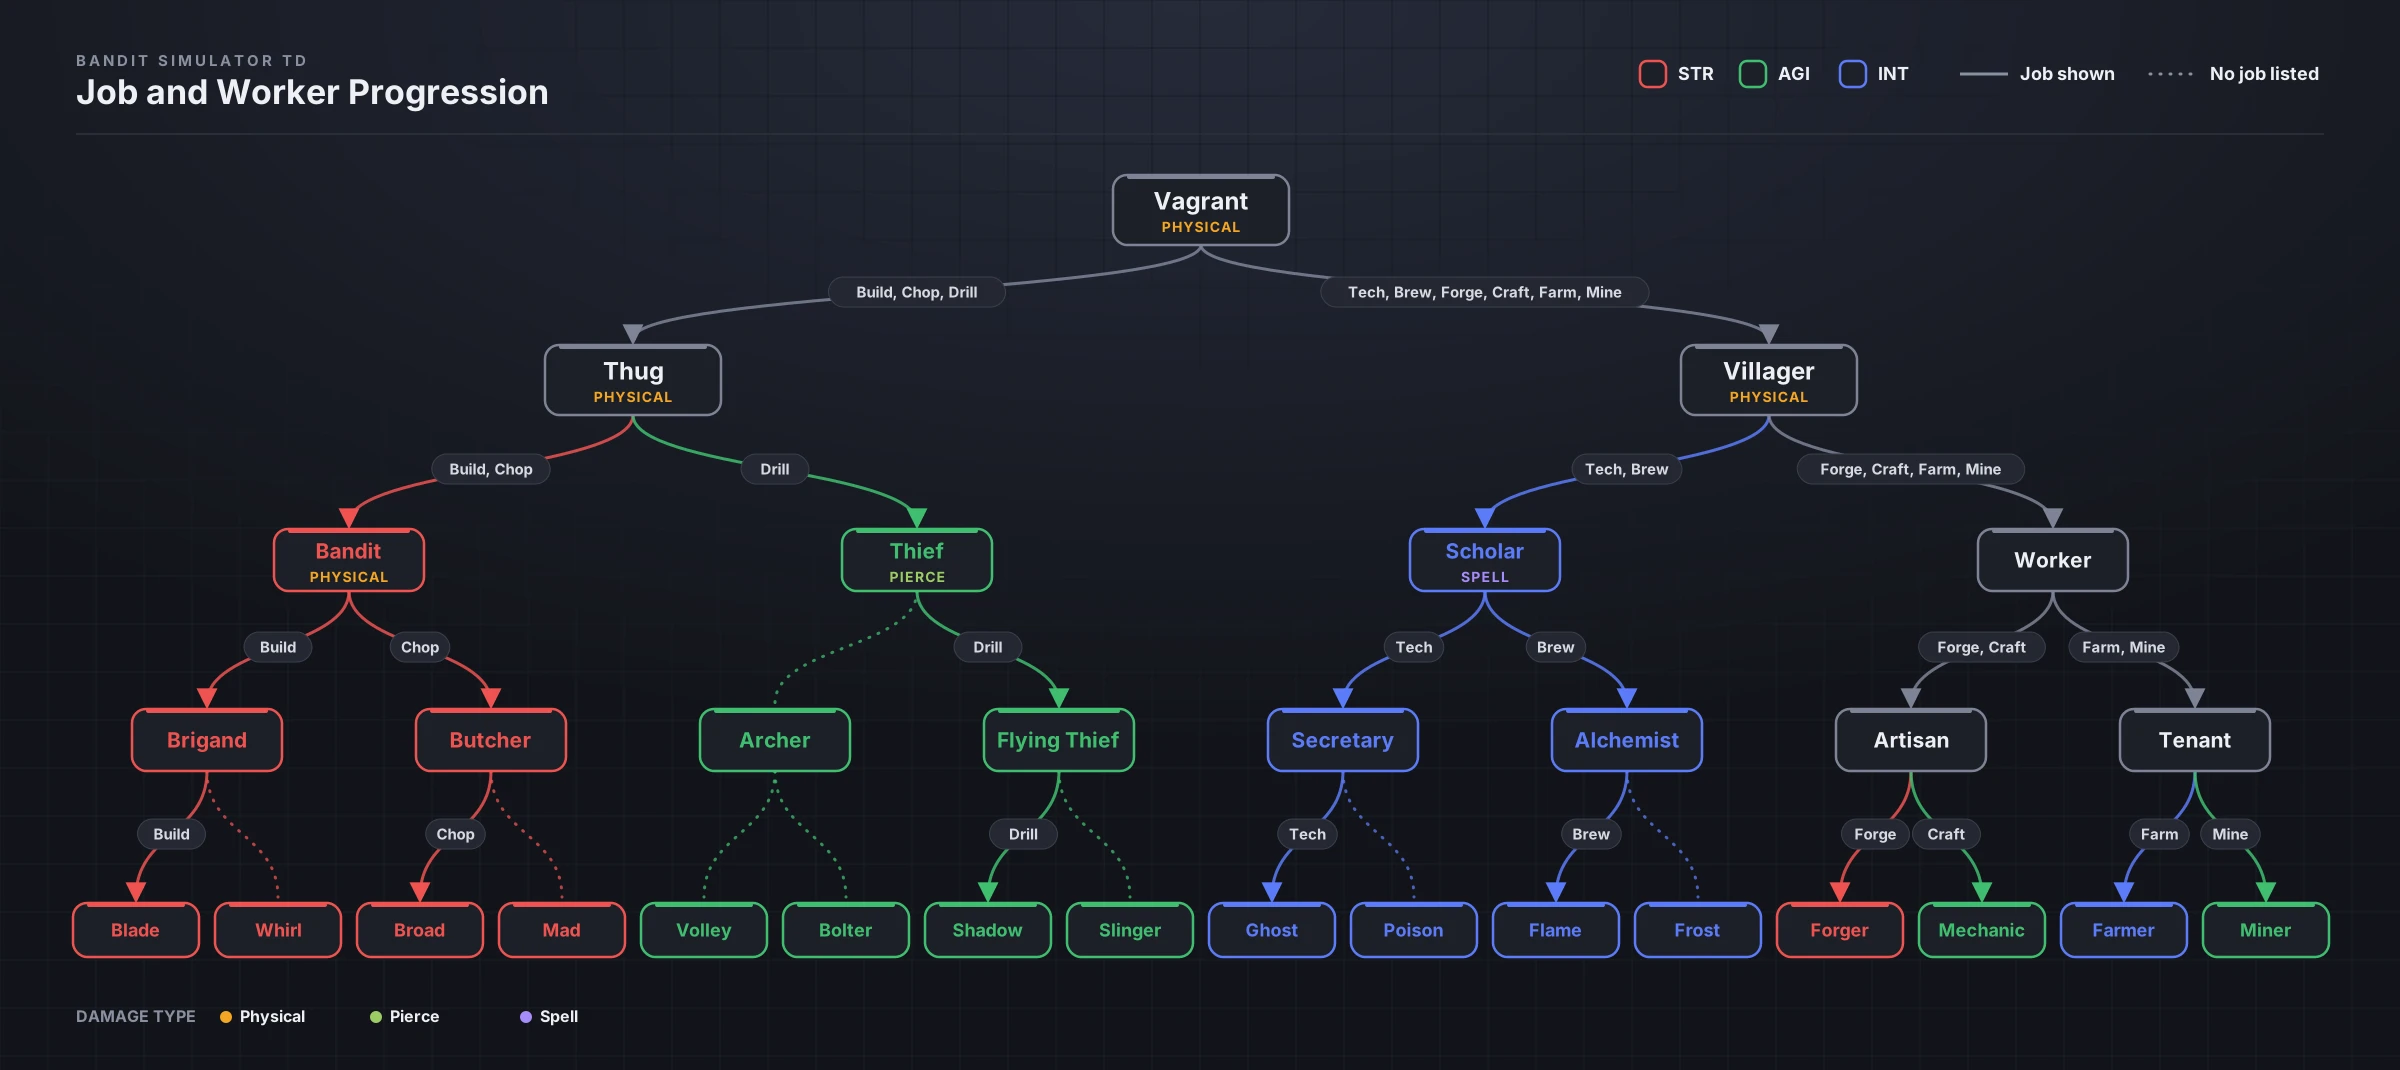Click the blue INT legend swatch
The image size is (2400, 1070).
click(x=1852, y=74)
